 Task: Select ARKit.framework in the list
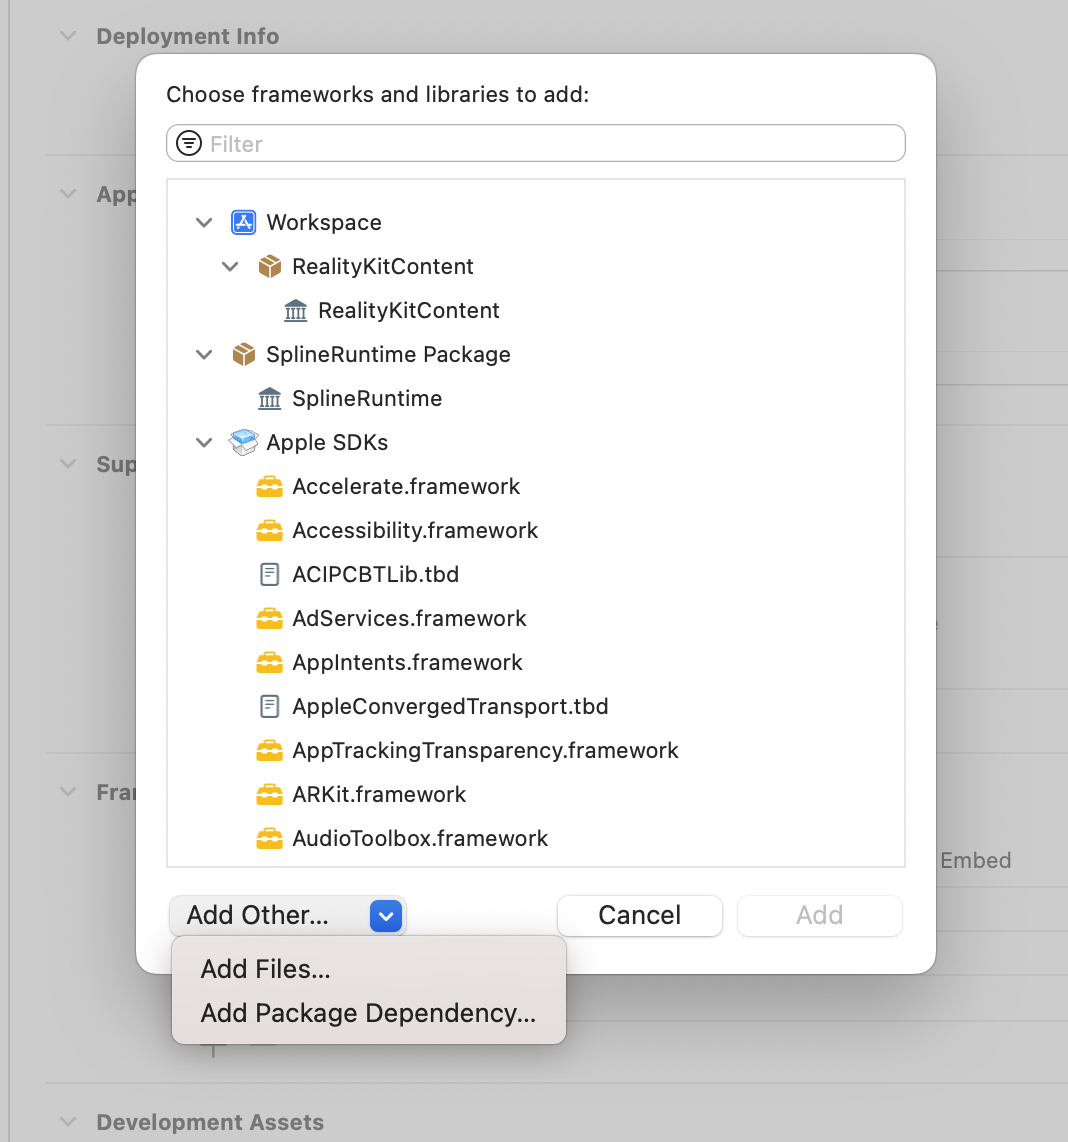pyautogui.click(x=535, y=794)
